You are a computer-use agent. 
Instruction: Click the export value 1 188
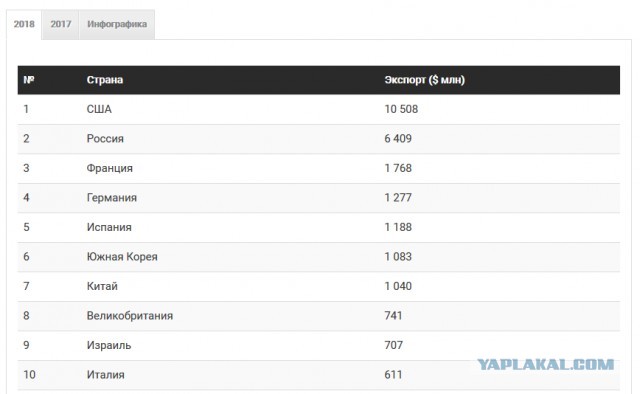[398, 227]
